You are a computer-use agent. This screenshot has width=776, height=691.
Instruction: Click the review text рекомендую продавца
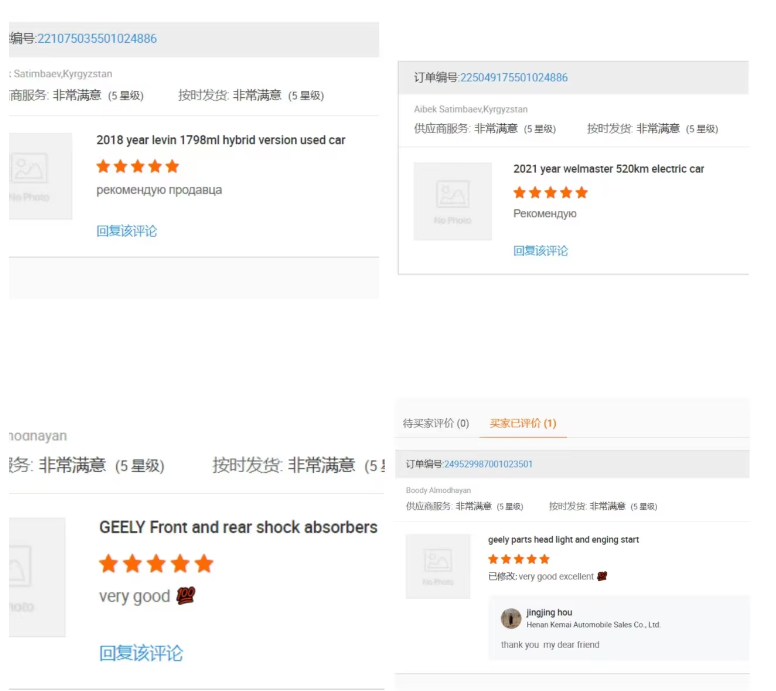pyautogui.click(x=159, y=190)
